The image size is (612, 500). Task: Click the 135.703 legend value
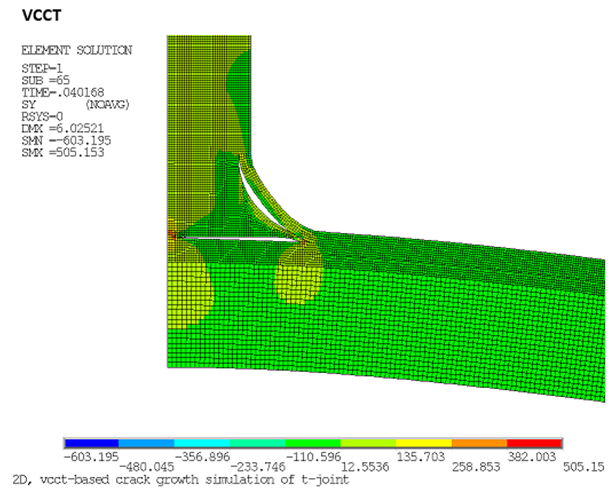coord(421,457)
